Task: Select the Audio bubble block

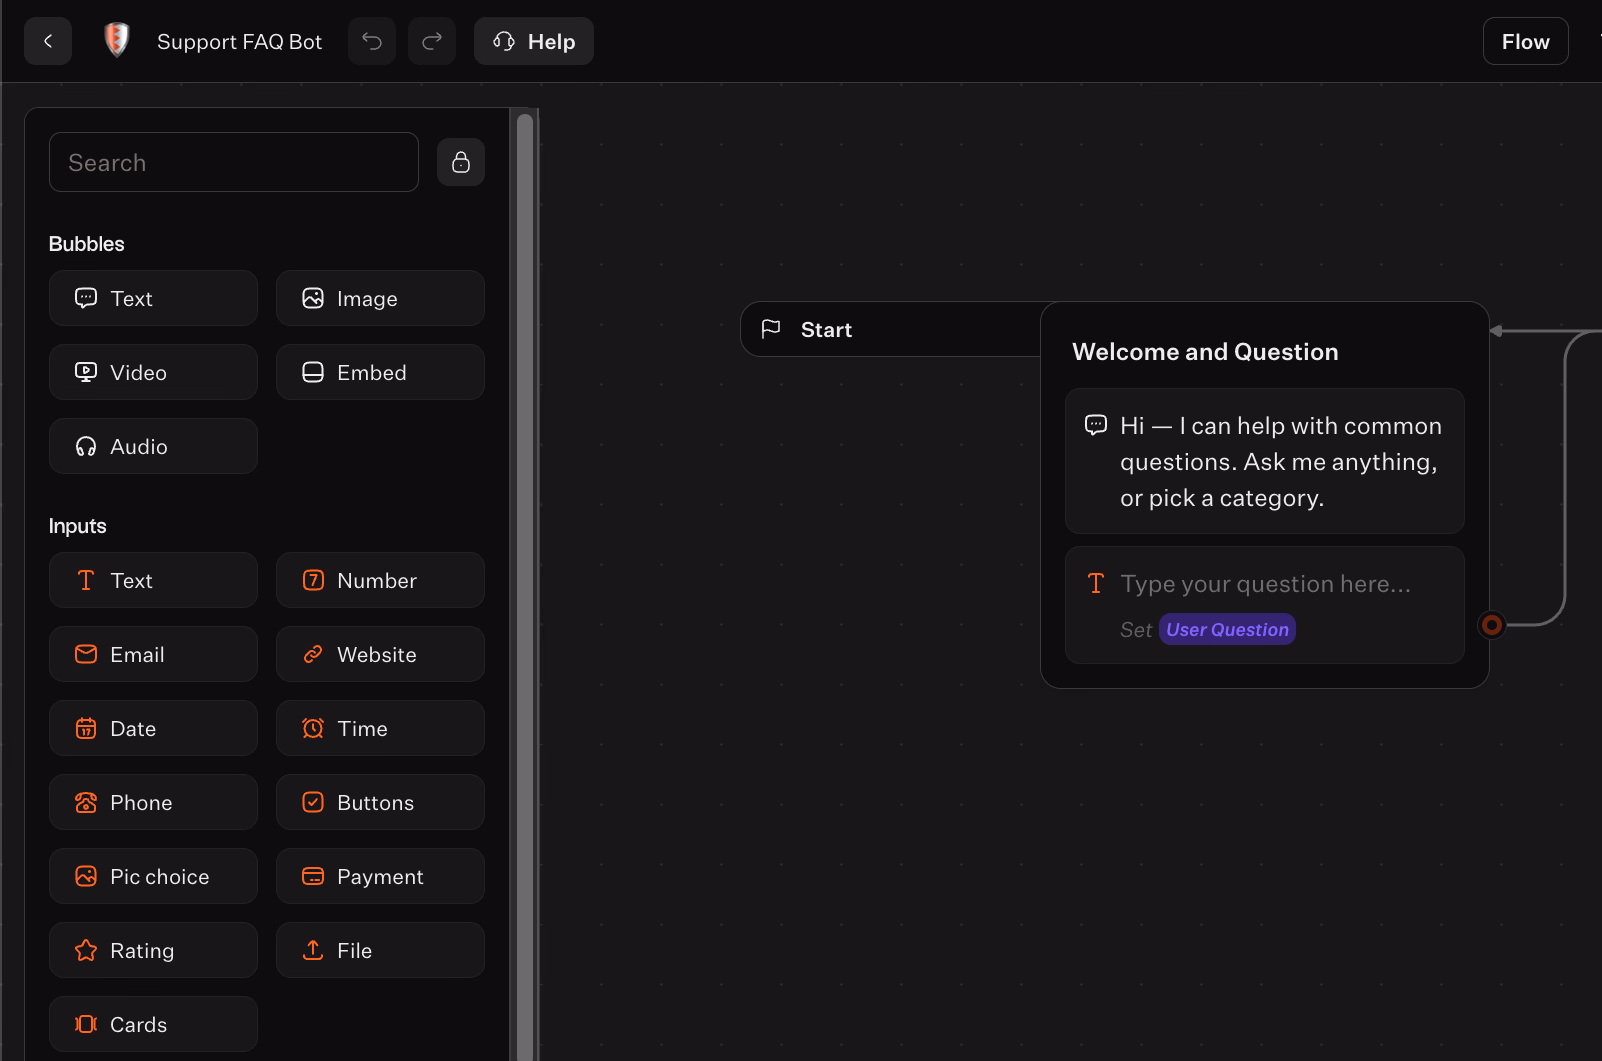Action: coord(153,446)
